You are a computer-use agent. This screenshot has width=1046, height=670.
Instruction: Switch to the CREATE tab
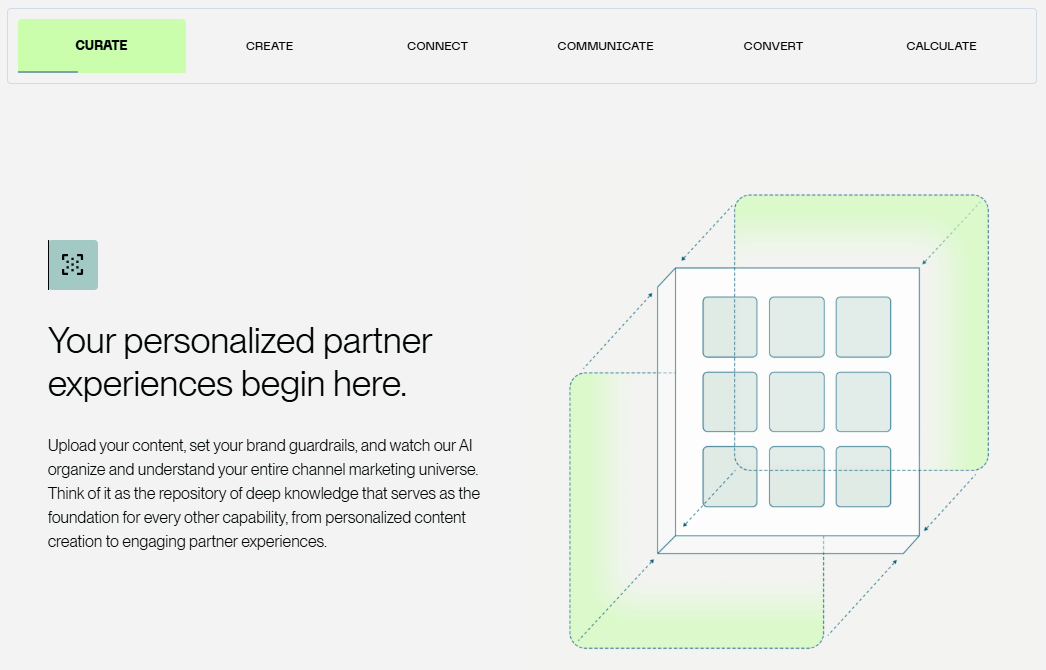[269, 46]
